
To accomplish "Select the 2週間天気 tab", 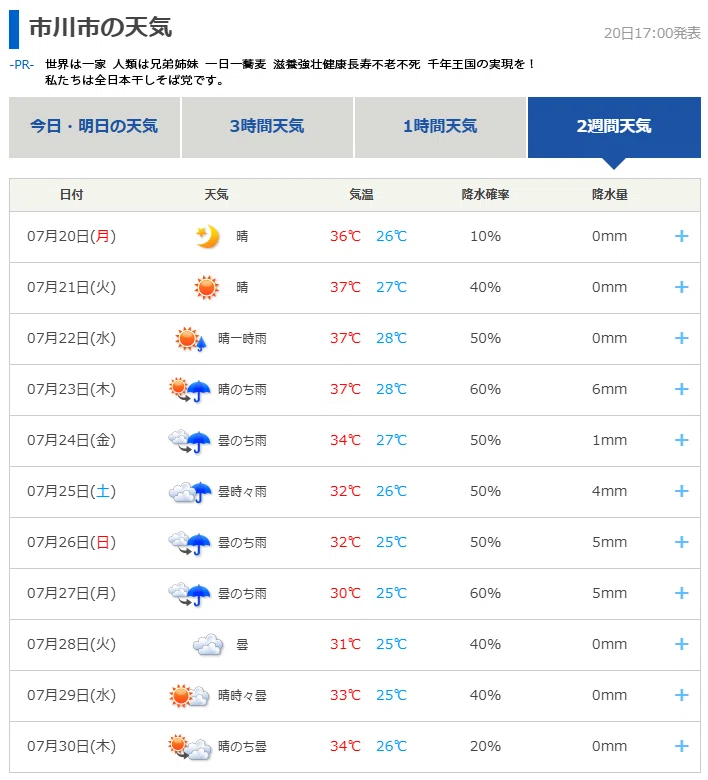I will pos(614,127).
